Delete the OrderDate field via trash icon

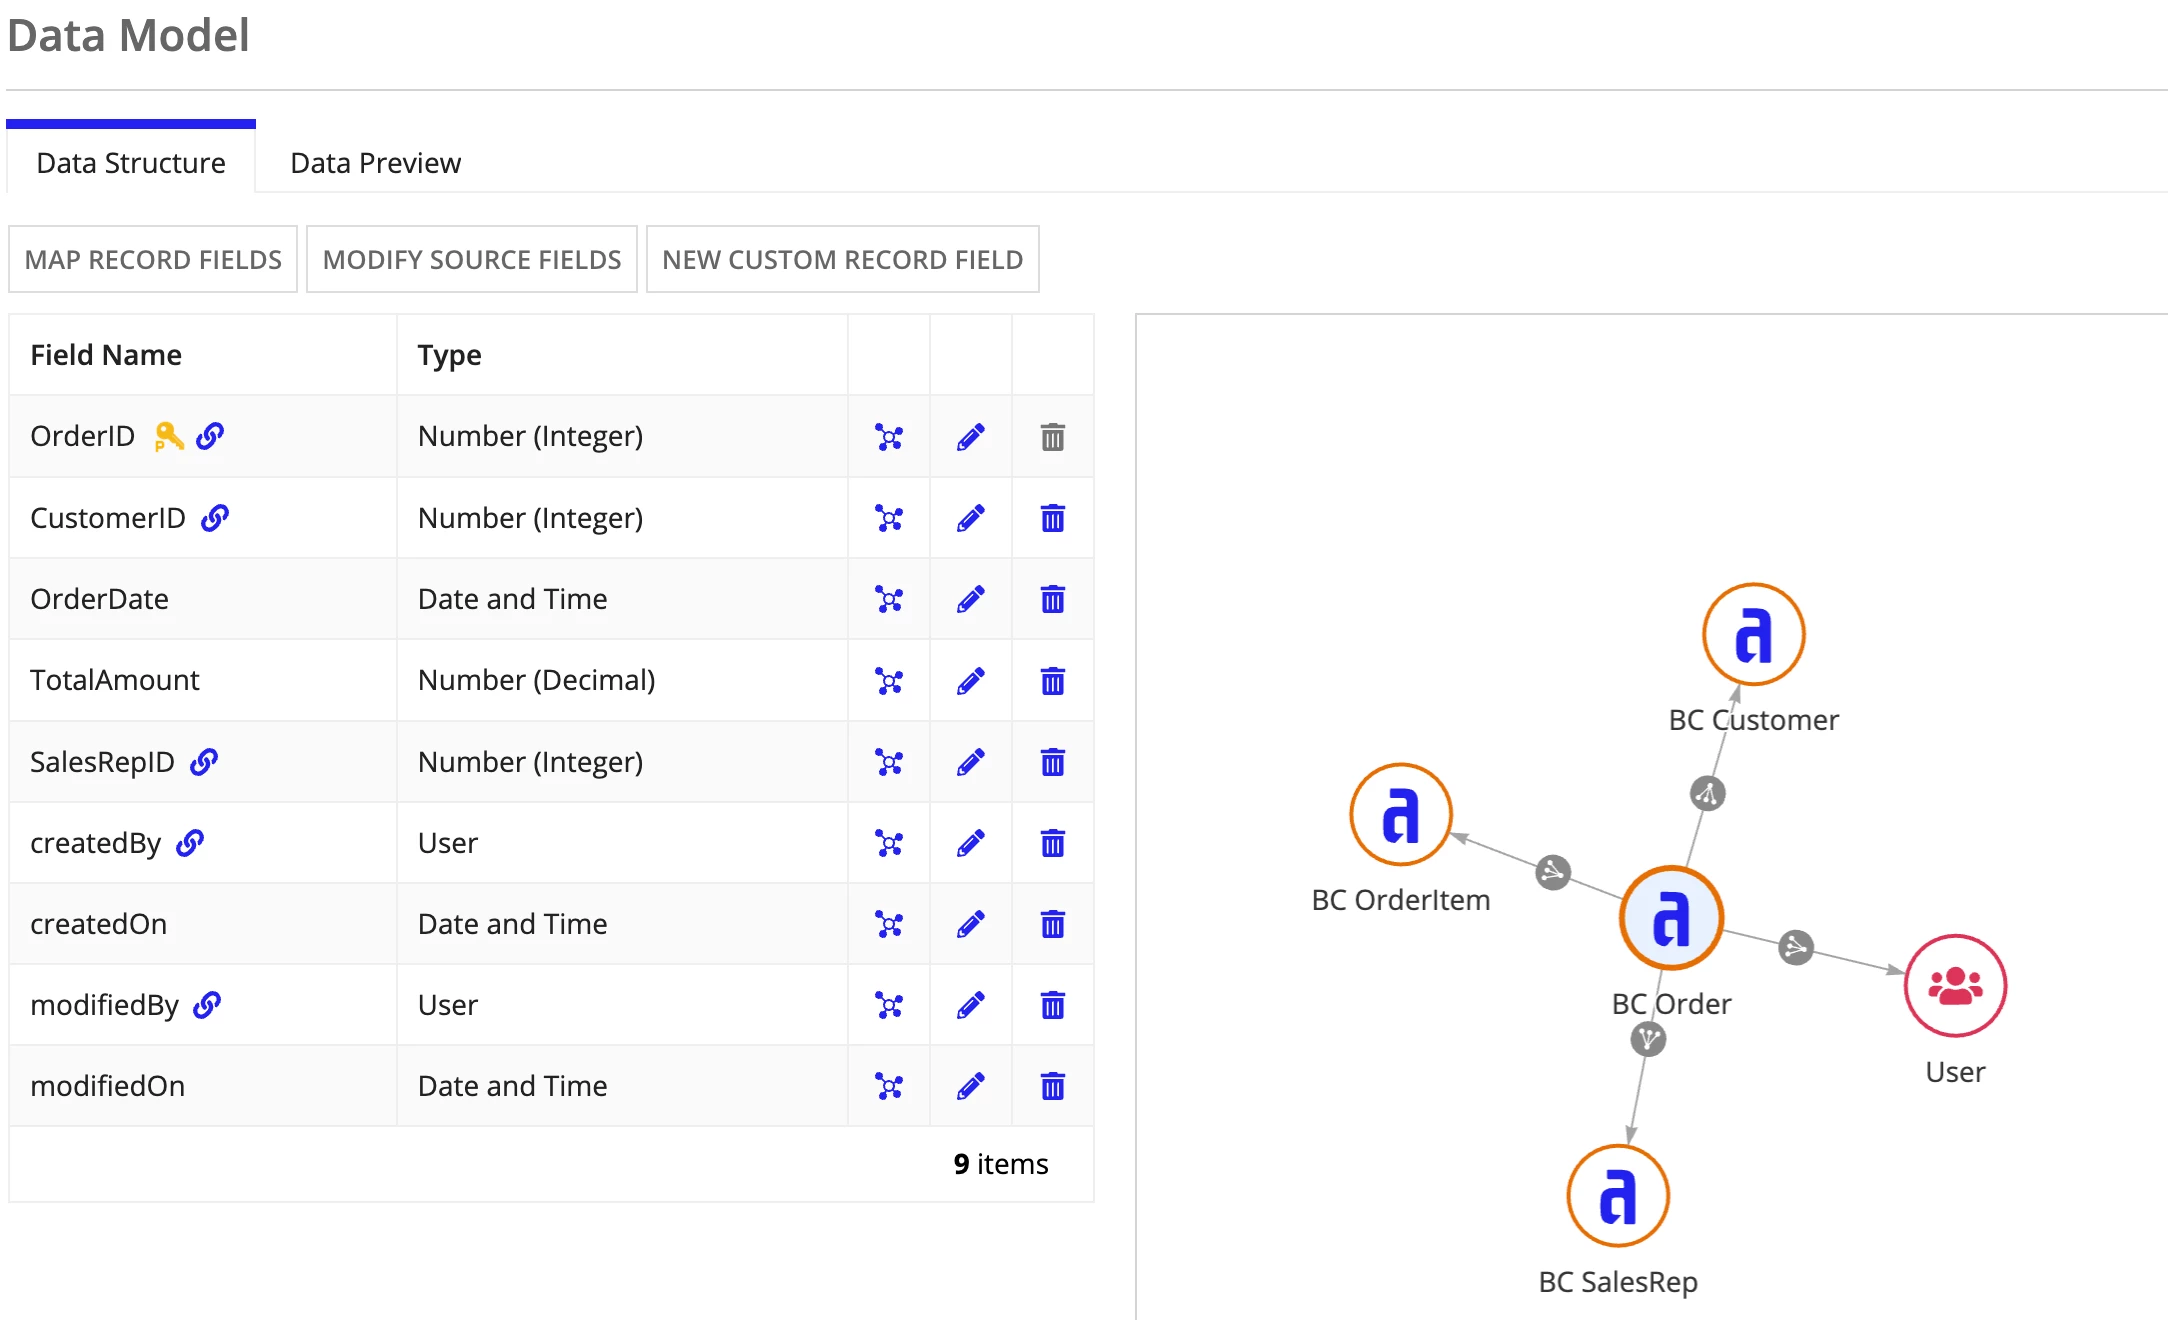click(x=1053, y=599)
